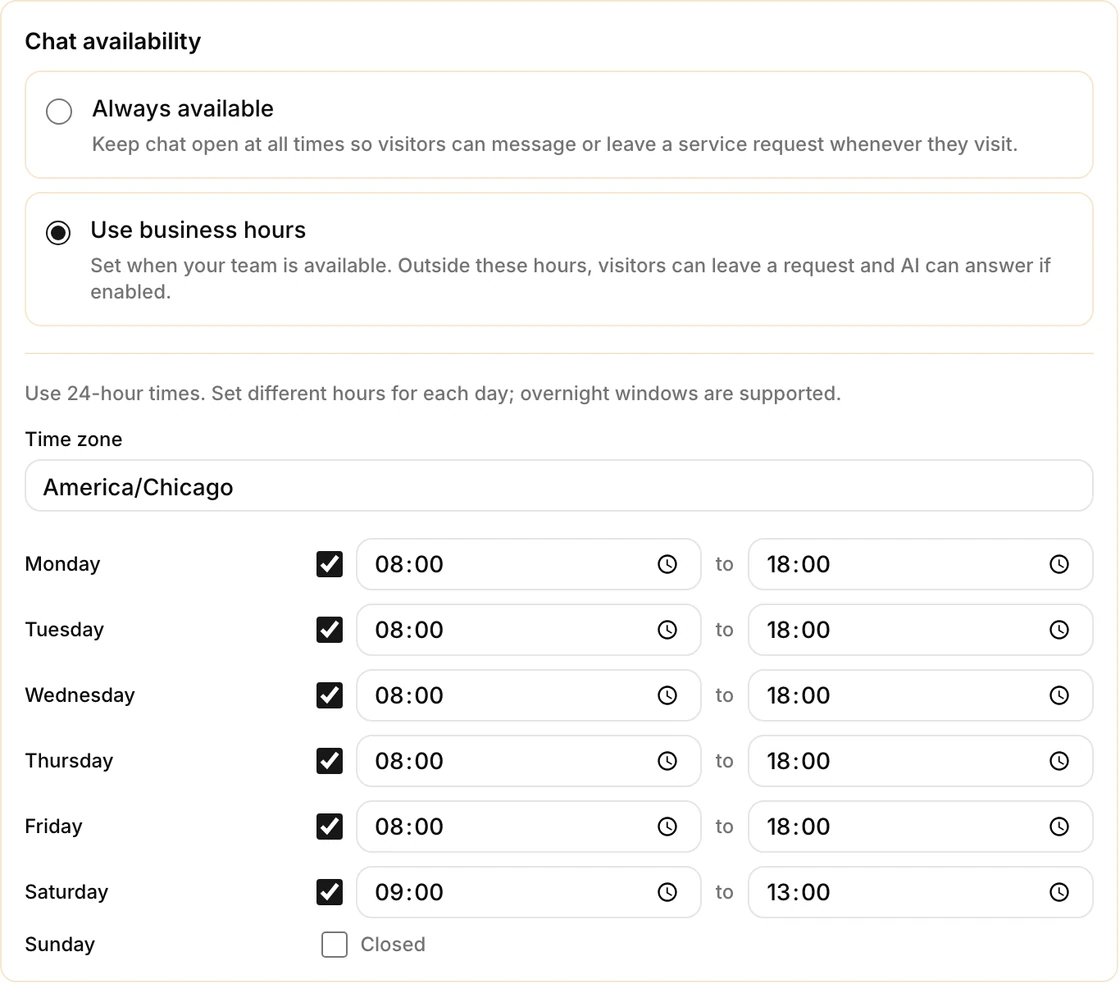Open clock picker for Monday end time
This screenshot has height=984, width=1120.
click(x=1059, y=564)
